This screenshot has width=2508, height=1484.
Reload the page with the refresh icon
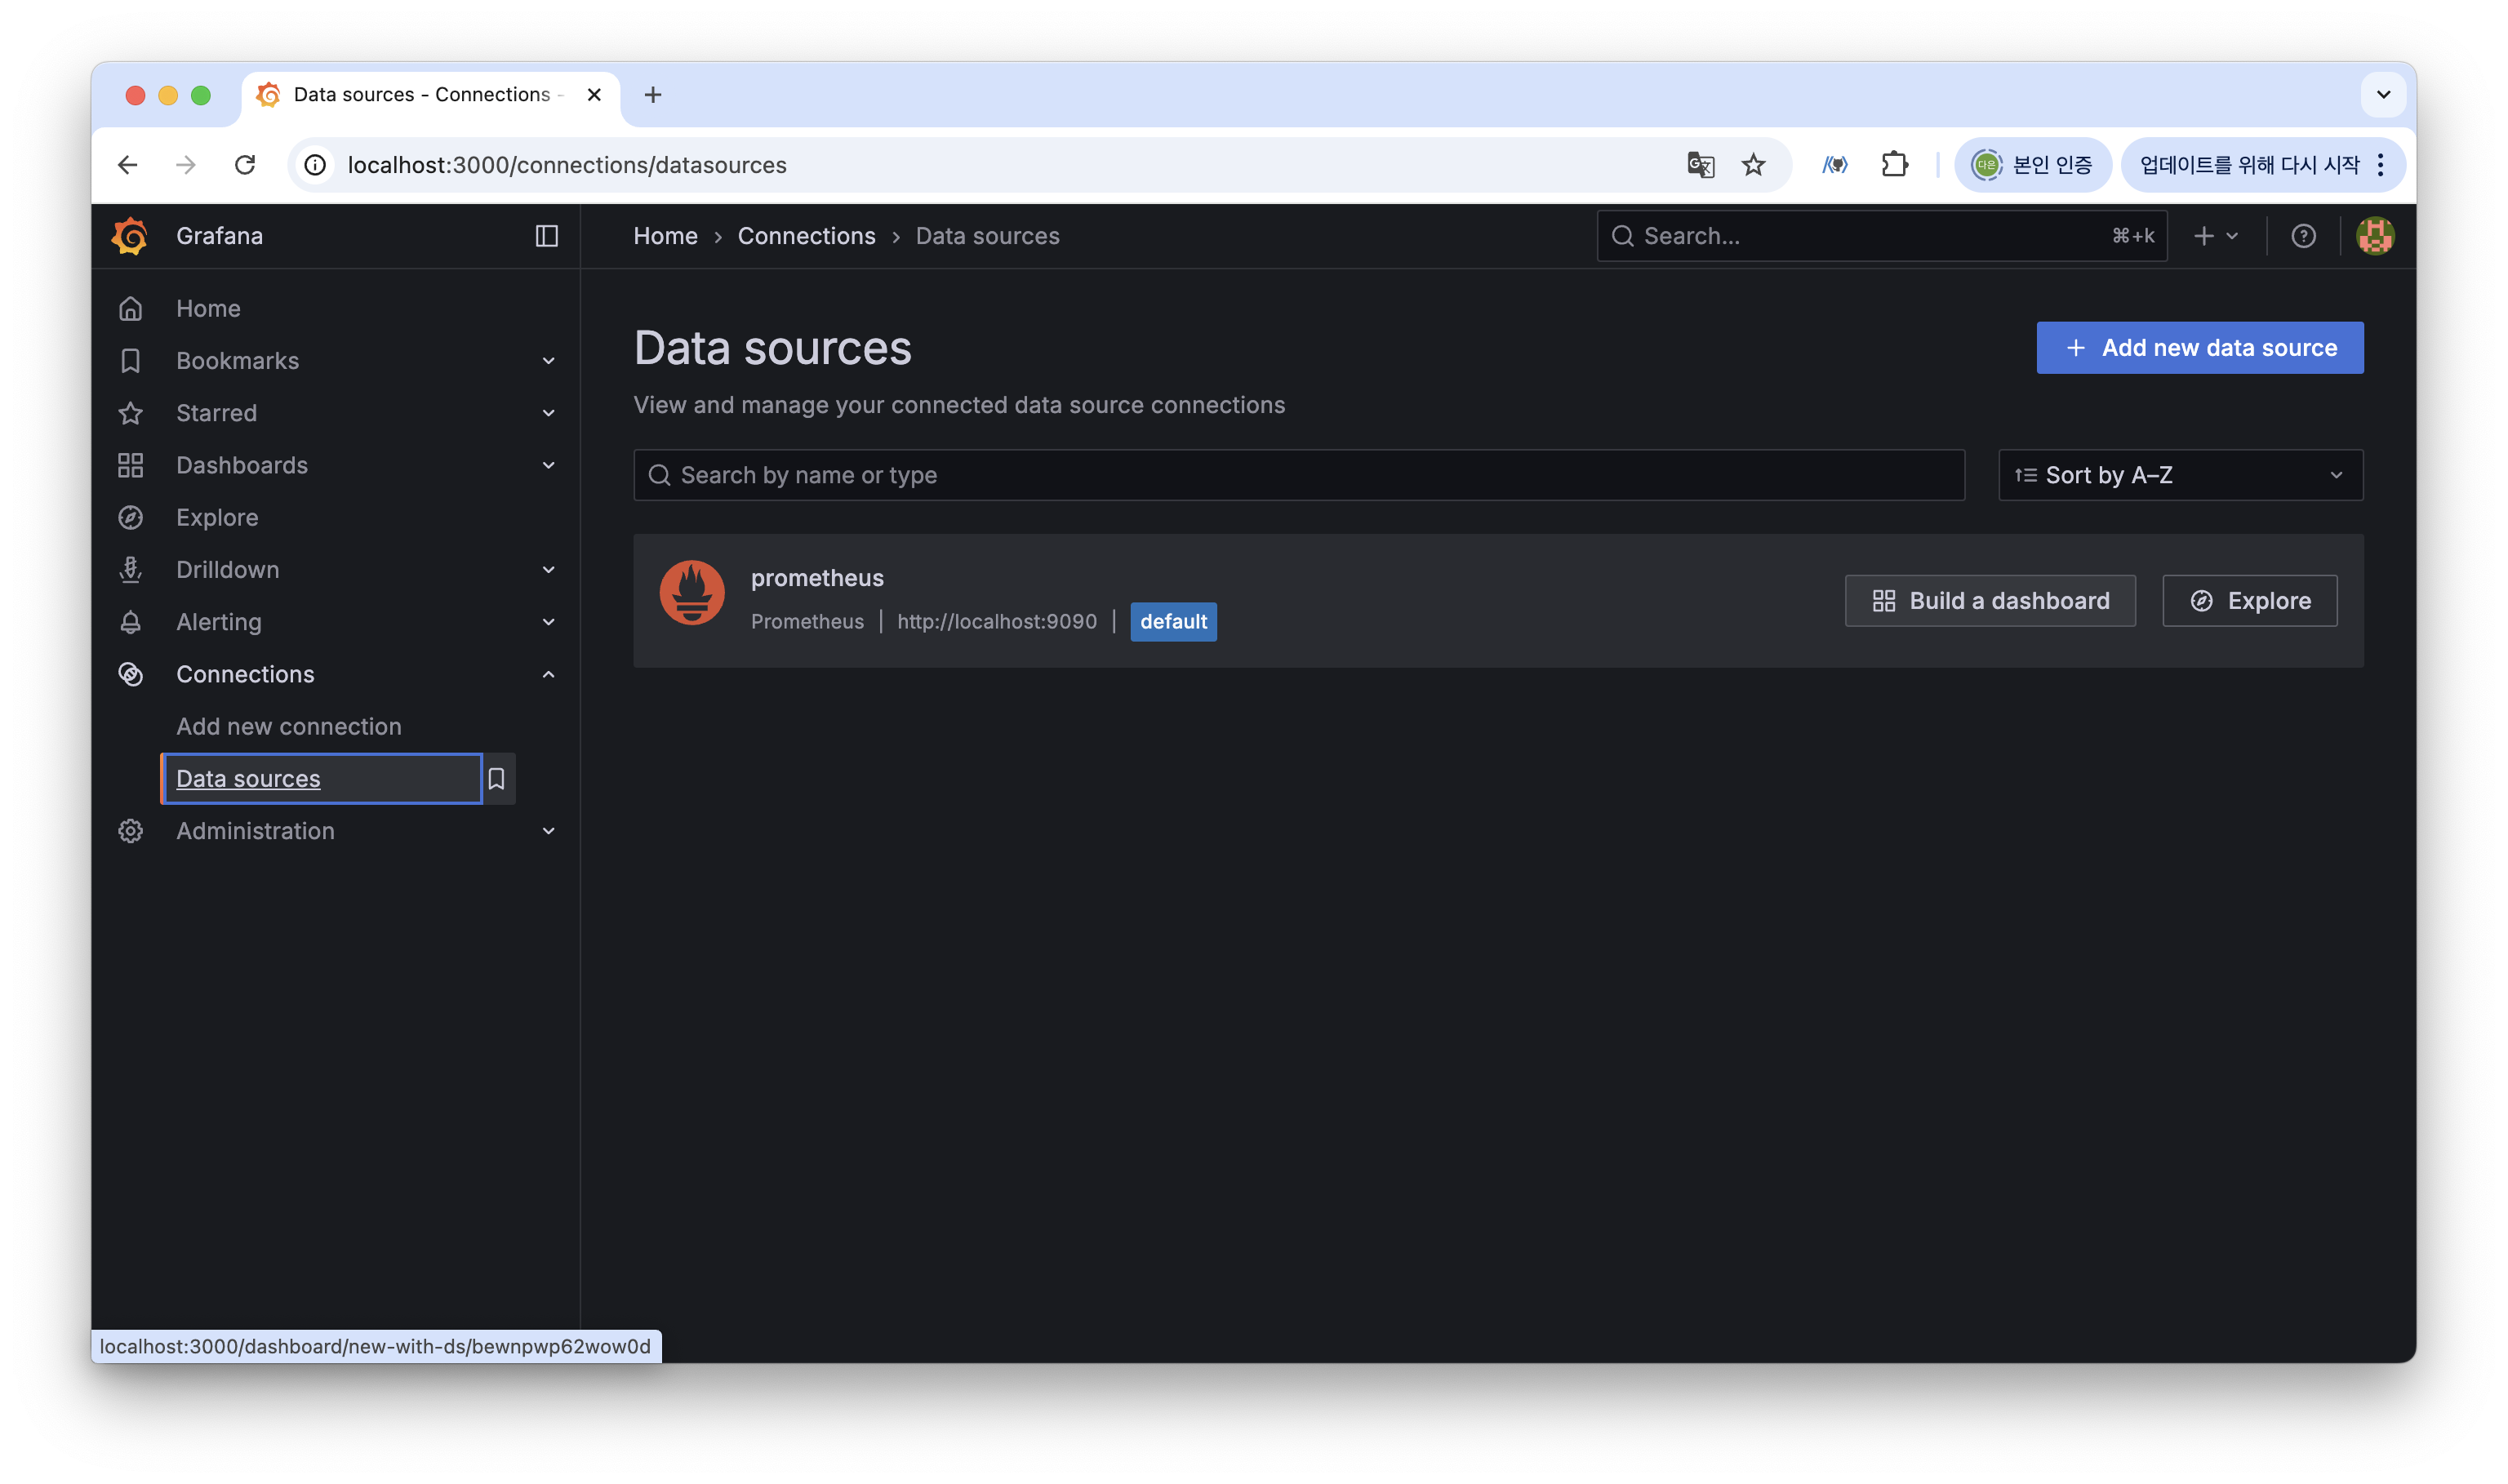(245, 165)
